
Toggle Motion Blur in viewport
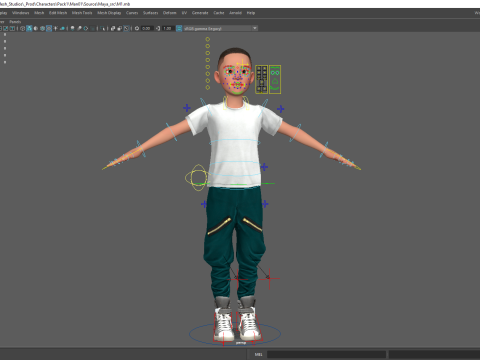point(79,28)
